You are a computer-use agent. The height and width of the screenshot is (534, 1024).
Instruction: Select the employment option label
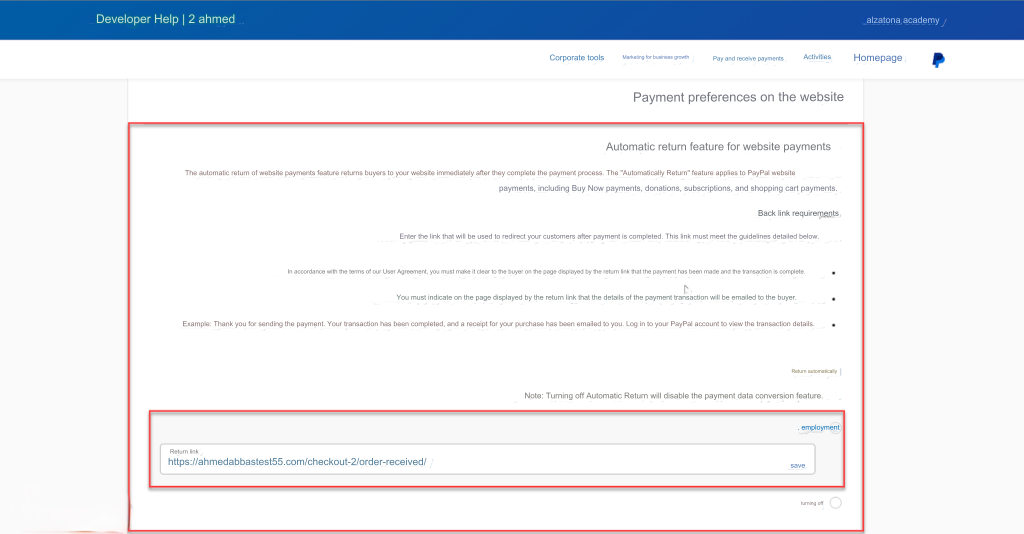[x=820, y=428]
